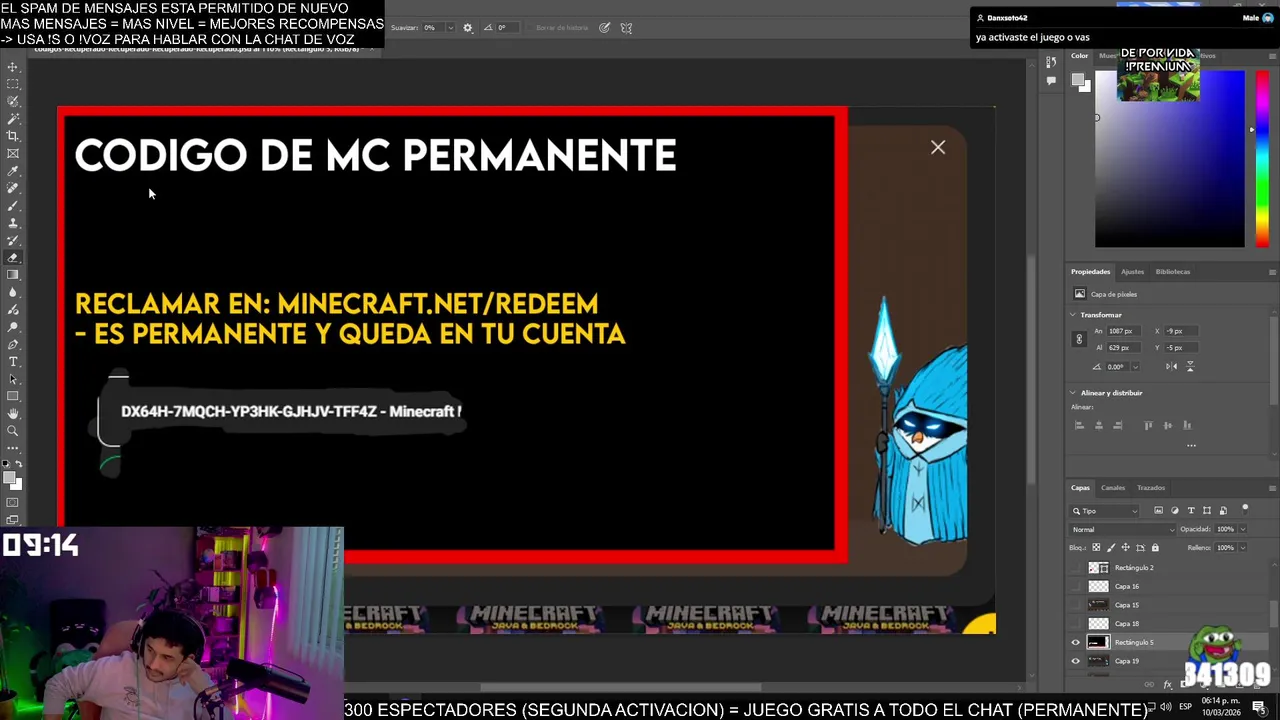Flip layer vertically in Properties panel
The width and height of the screenshot is (1280, 720).
click(1190, 366)
